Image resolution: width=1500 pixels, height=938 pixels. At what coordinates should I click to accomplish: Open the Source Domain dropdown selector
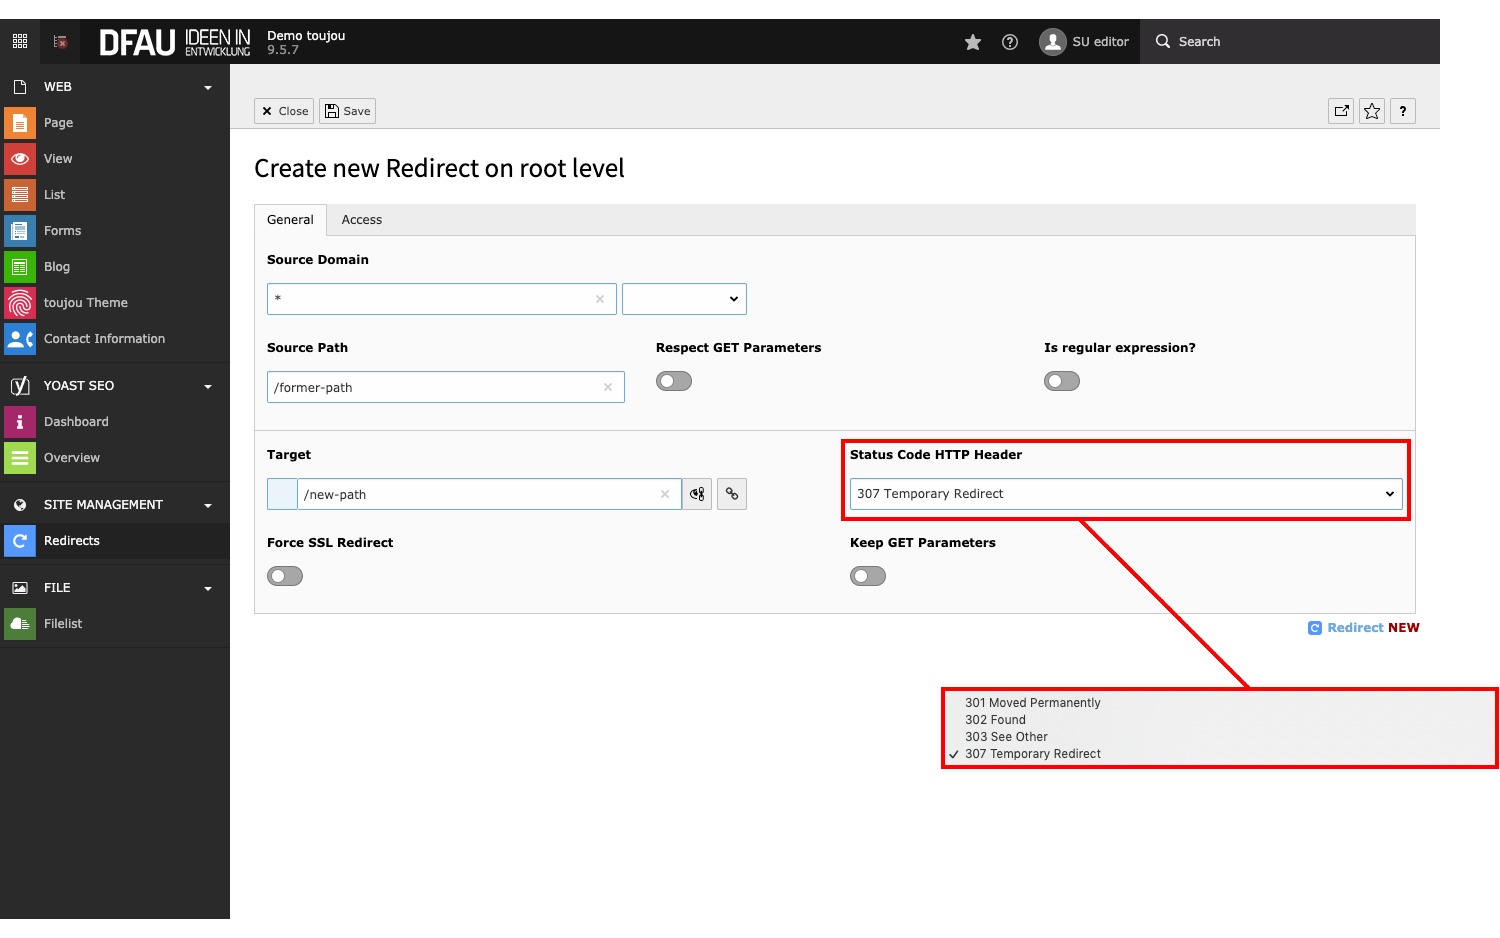point(684,299)
